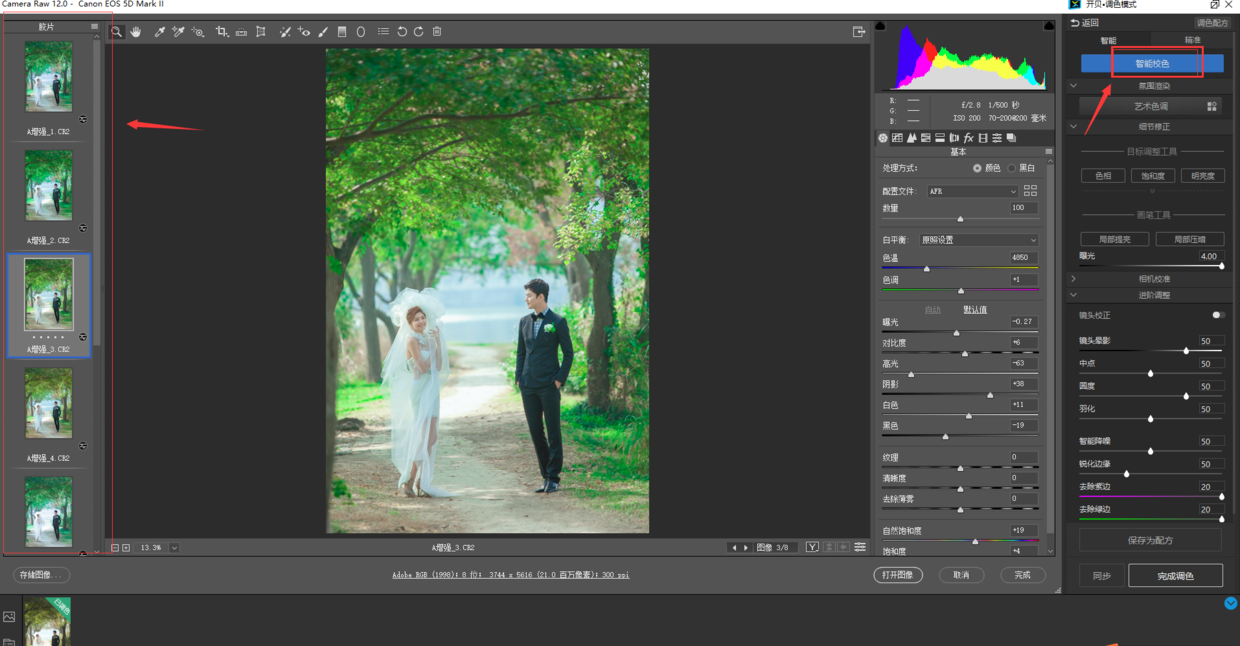Select the A增强_1.CR2 thumbnail
The image size is (1240, 646).
(49, 76)
